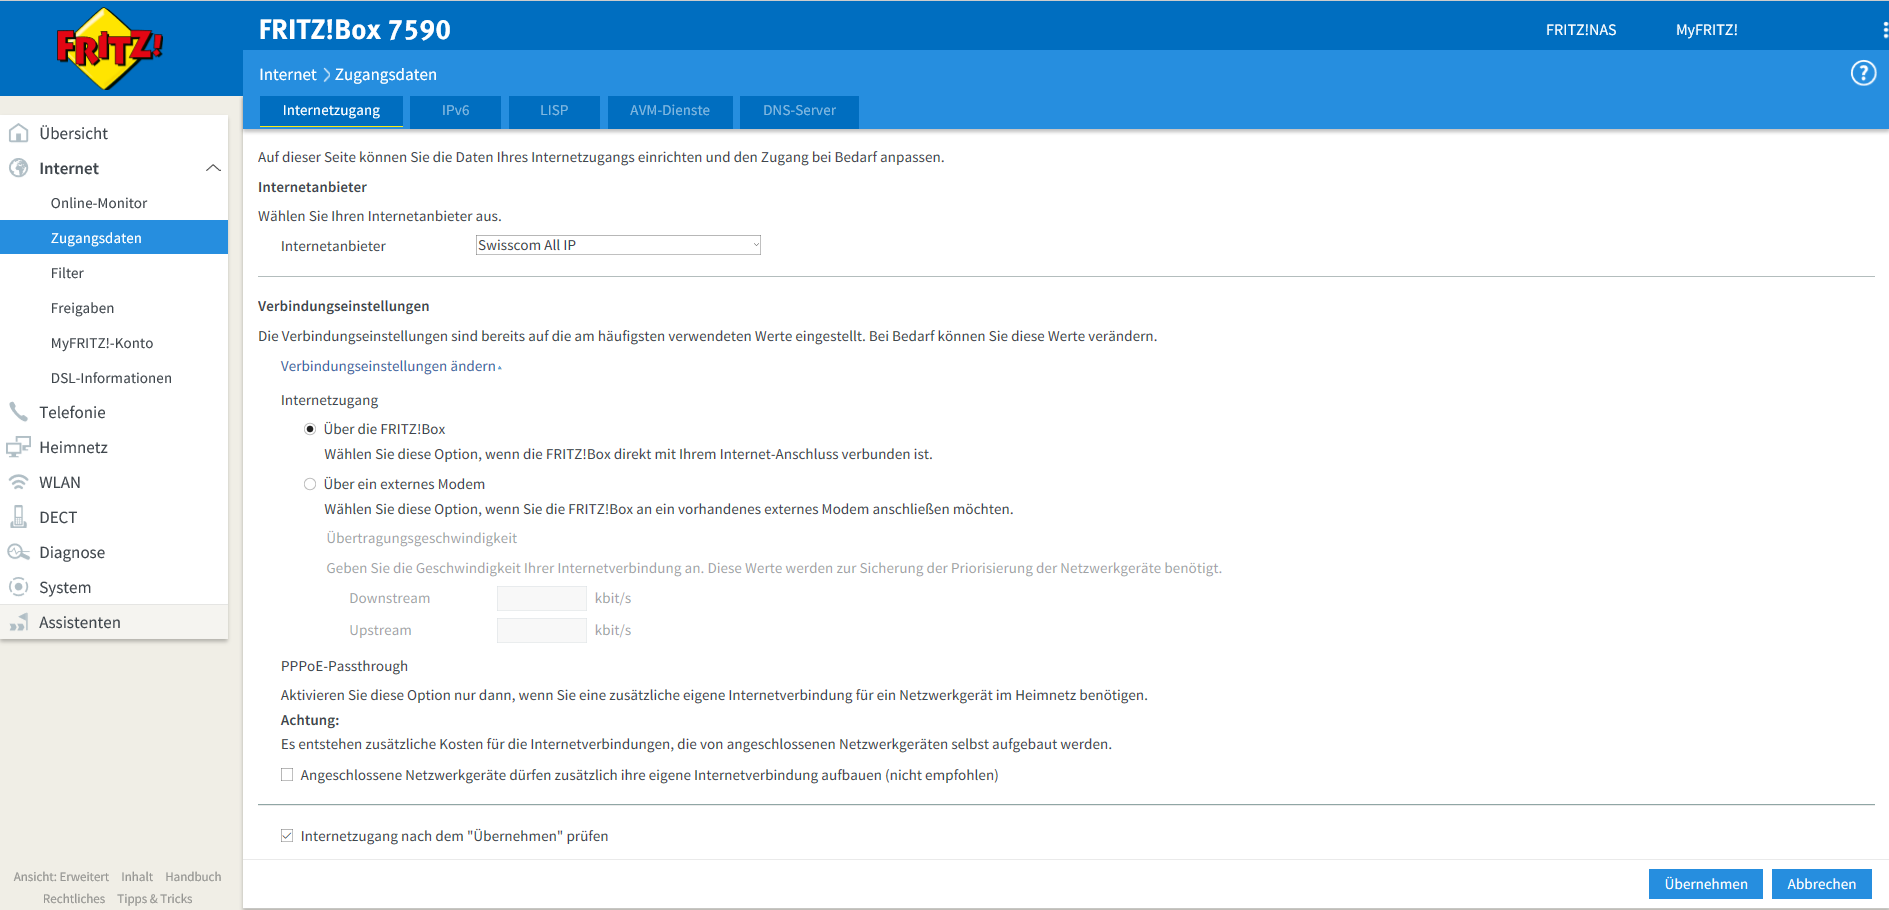
Task: Click the Übernehmen button
Action: pos(1705,884)
